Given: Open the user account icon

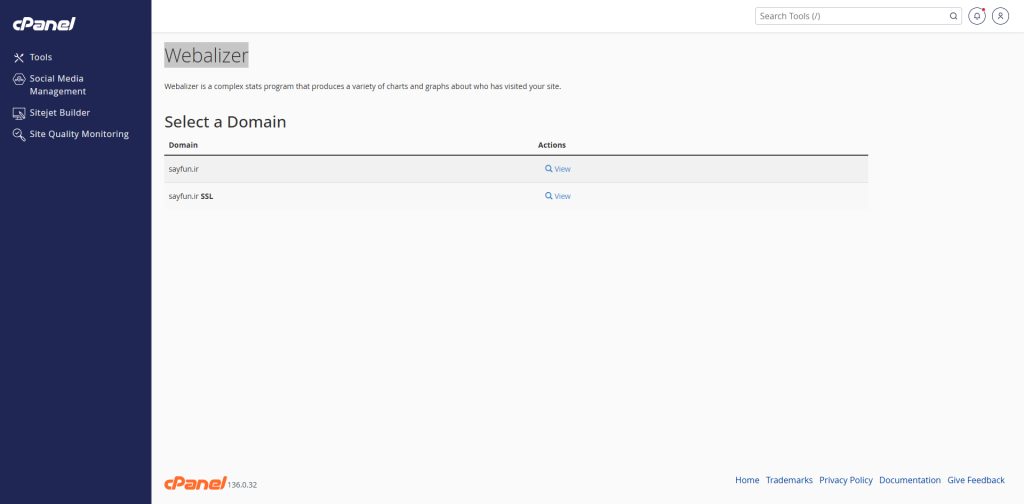Looking at the screenshot, I should coord(1000,16).
